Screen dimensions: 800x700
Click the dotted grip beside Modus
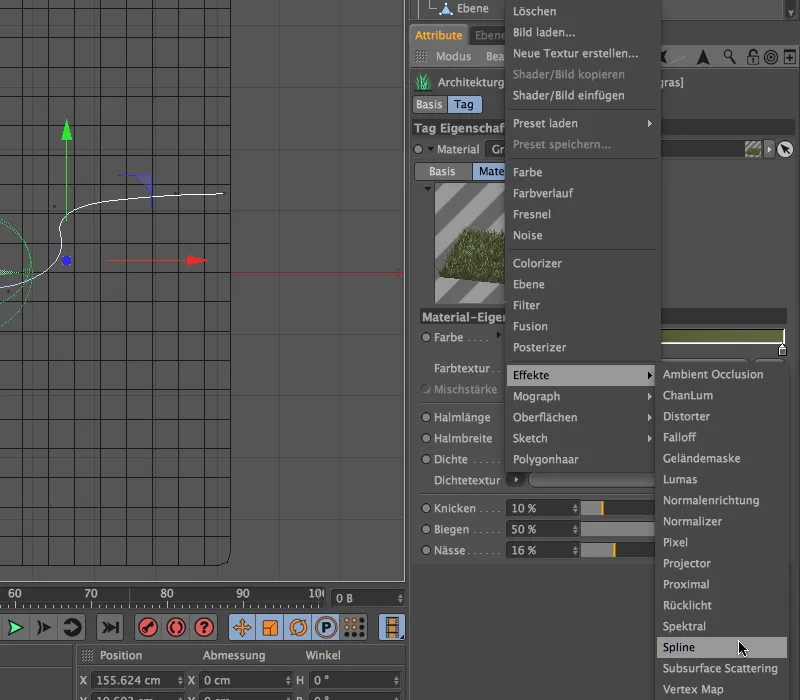tap(421, 56)
